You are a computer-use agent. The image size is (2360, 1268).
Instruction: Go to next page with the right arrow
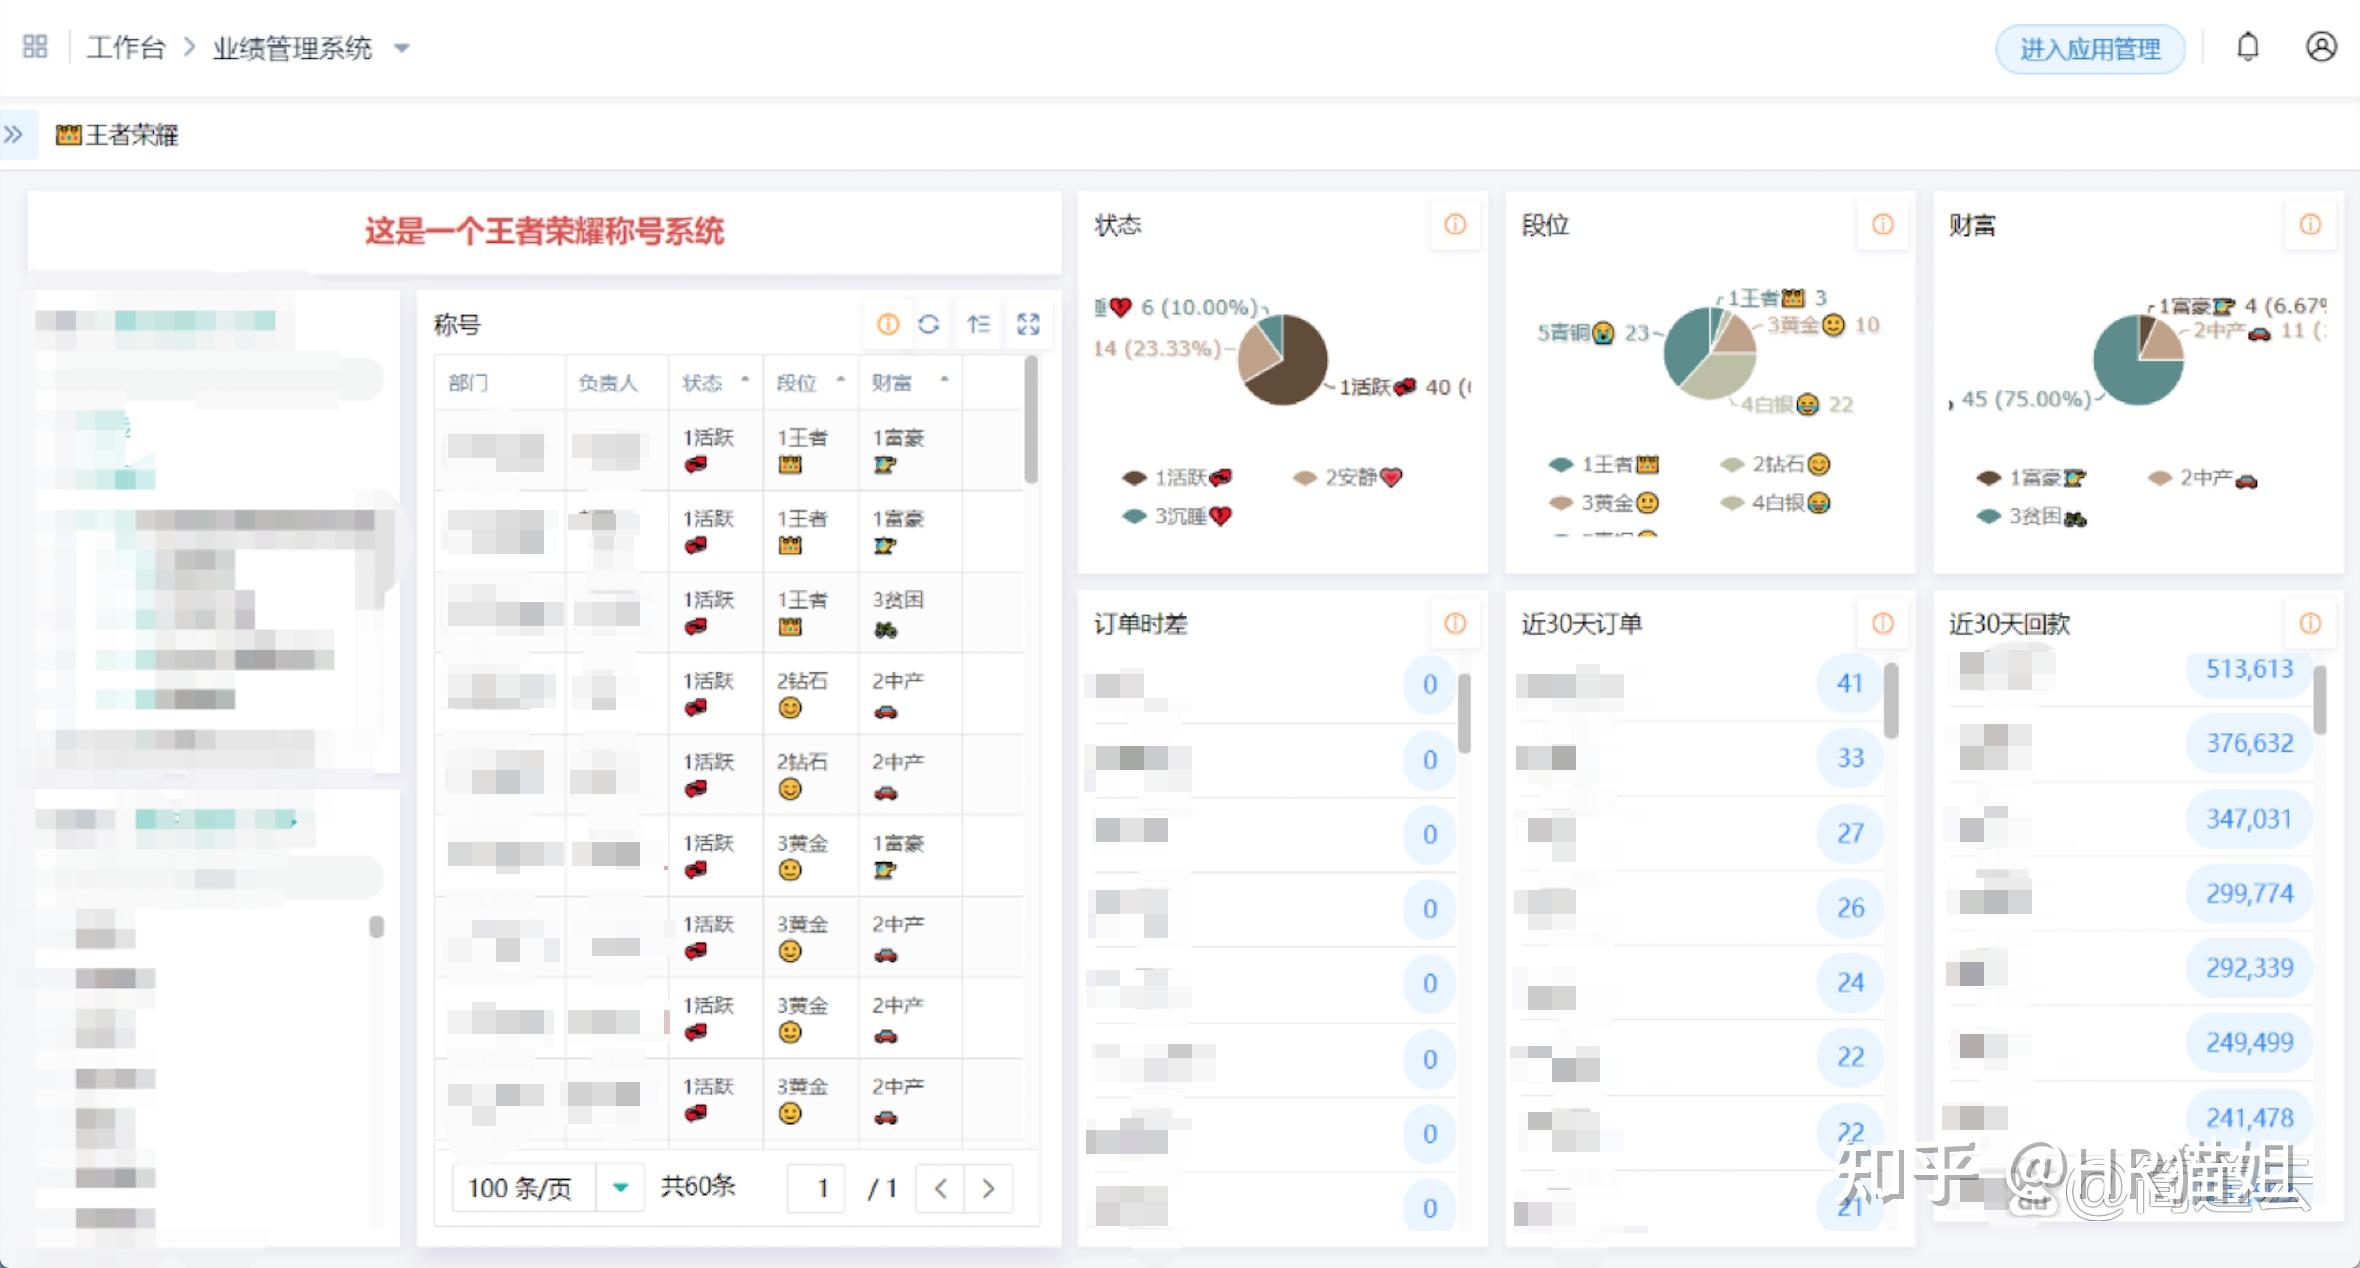988,1189
